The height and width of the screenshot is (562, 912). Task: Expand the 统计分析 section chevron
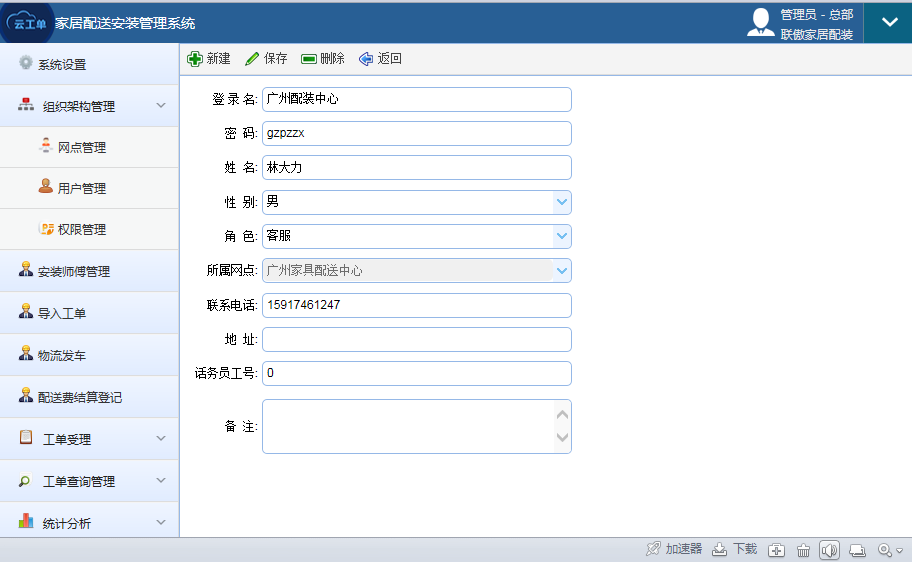point(161,522)
